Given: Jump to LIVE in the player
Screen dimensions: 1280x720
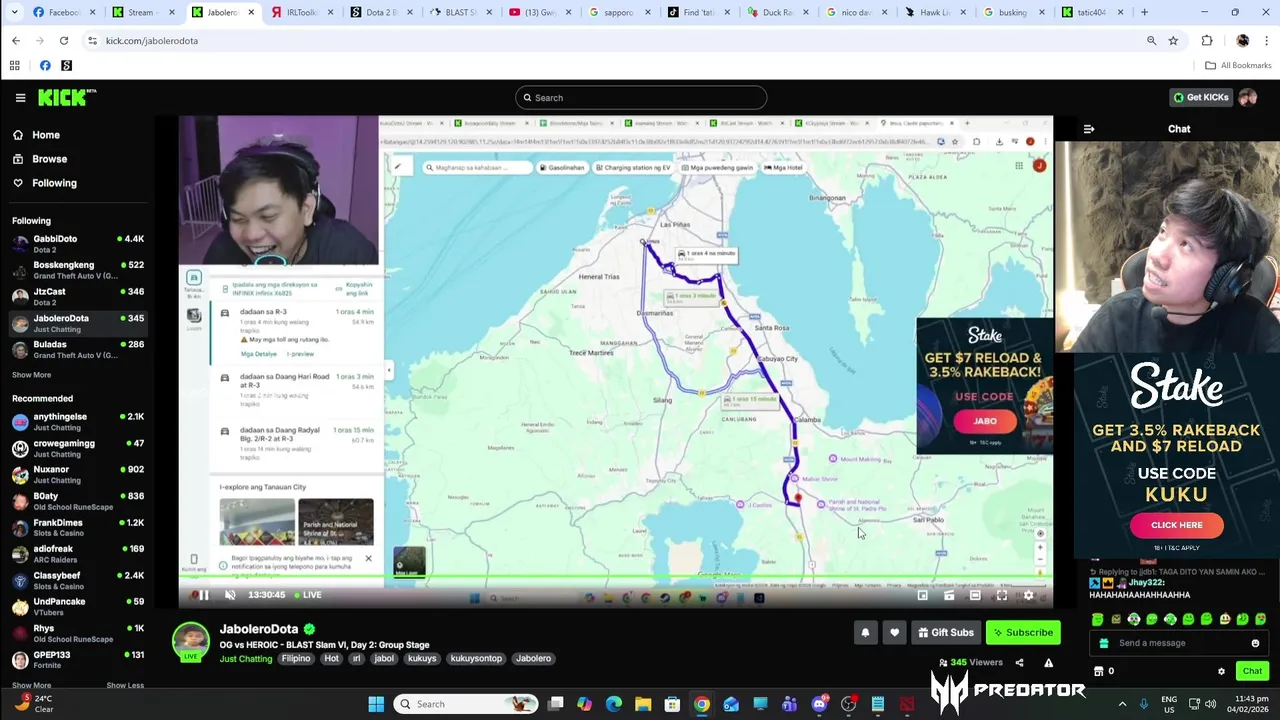Looking at the screenshot, I should 308,595.
